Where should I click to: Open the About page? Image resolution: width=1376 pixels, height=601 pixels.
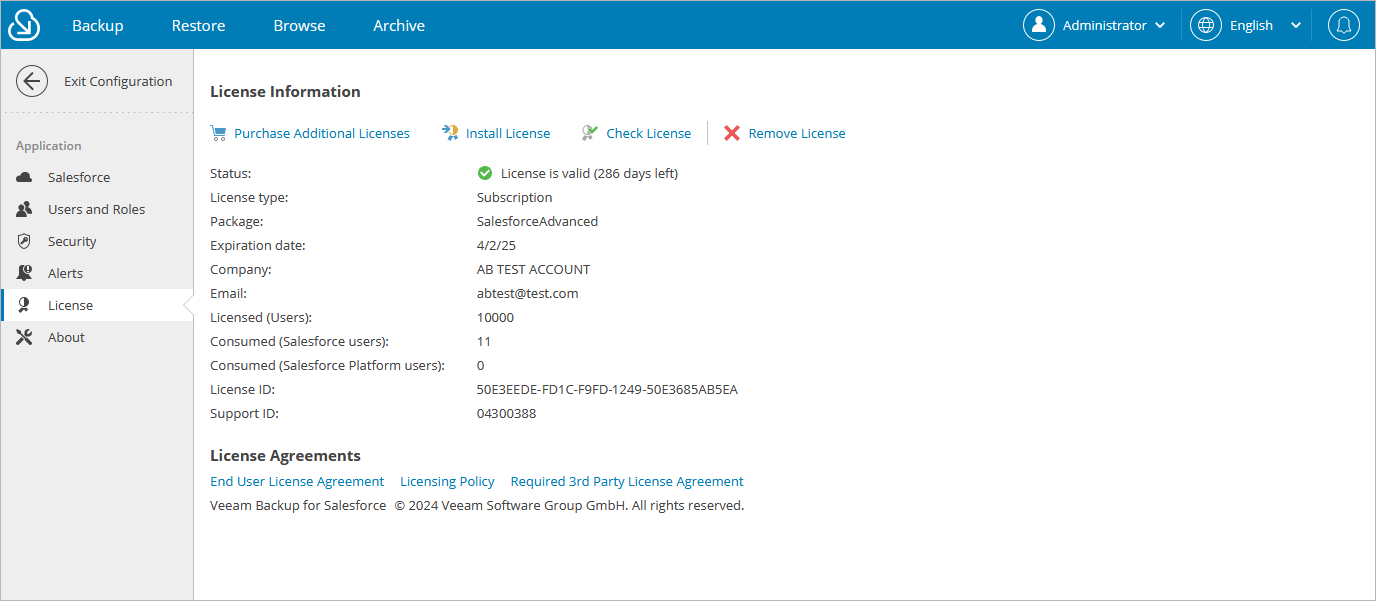coord(97,337)
